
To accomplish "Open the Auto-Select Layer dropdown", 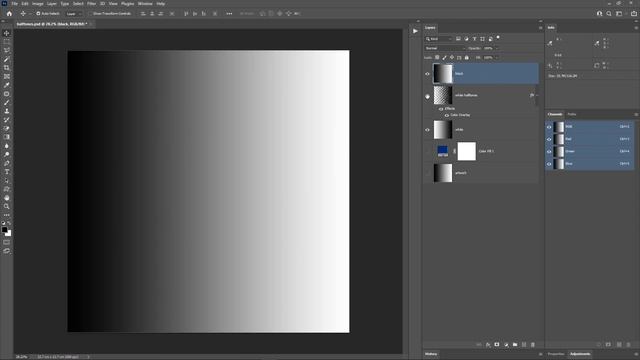I will pyautogui.click(x=74, y=13).
